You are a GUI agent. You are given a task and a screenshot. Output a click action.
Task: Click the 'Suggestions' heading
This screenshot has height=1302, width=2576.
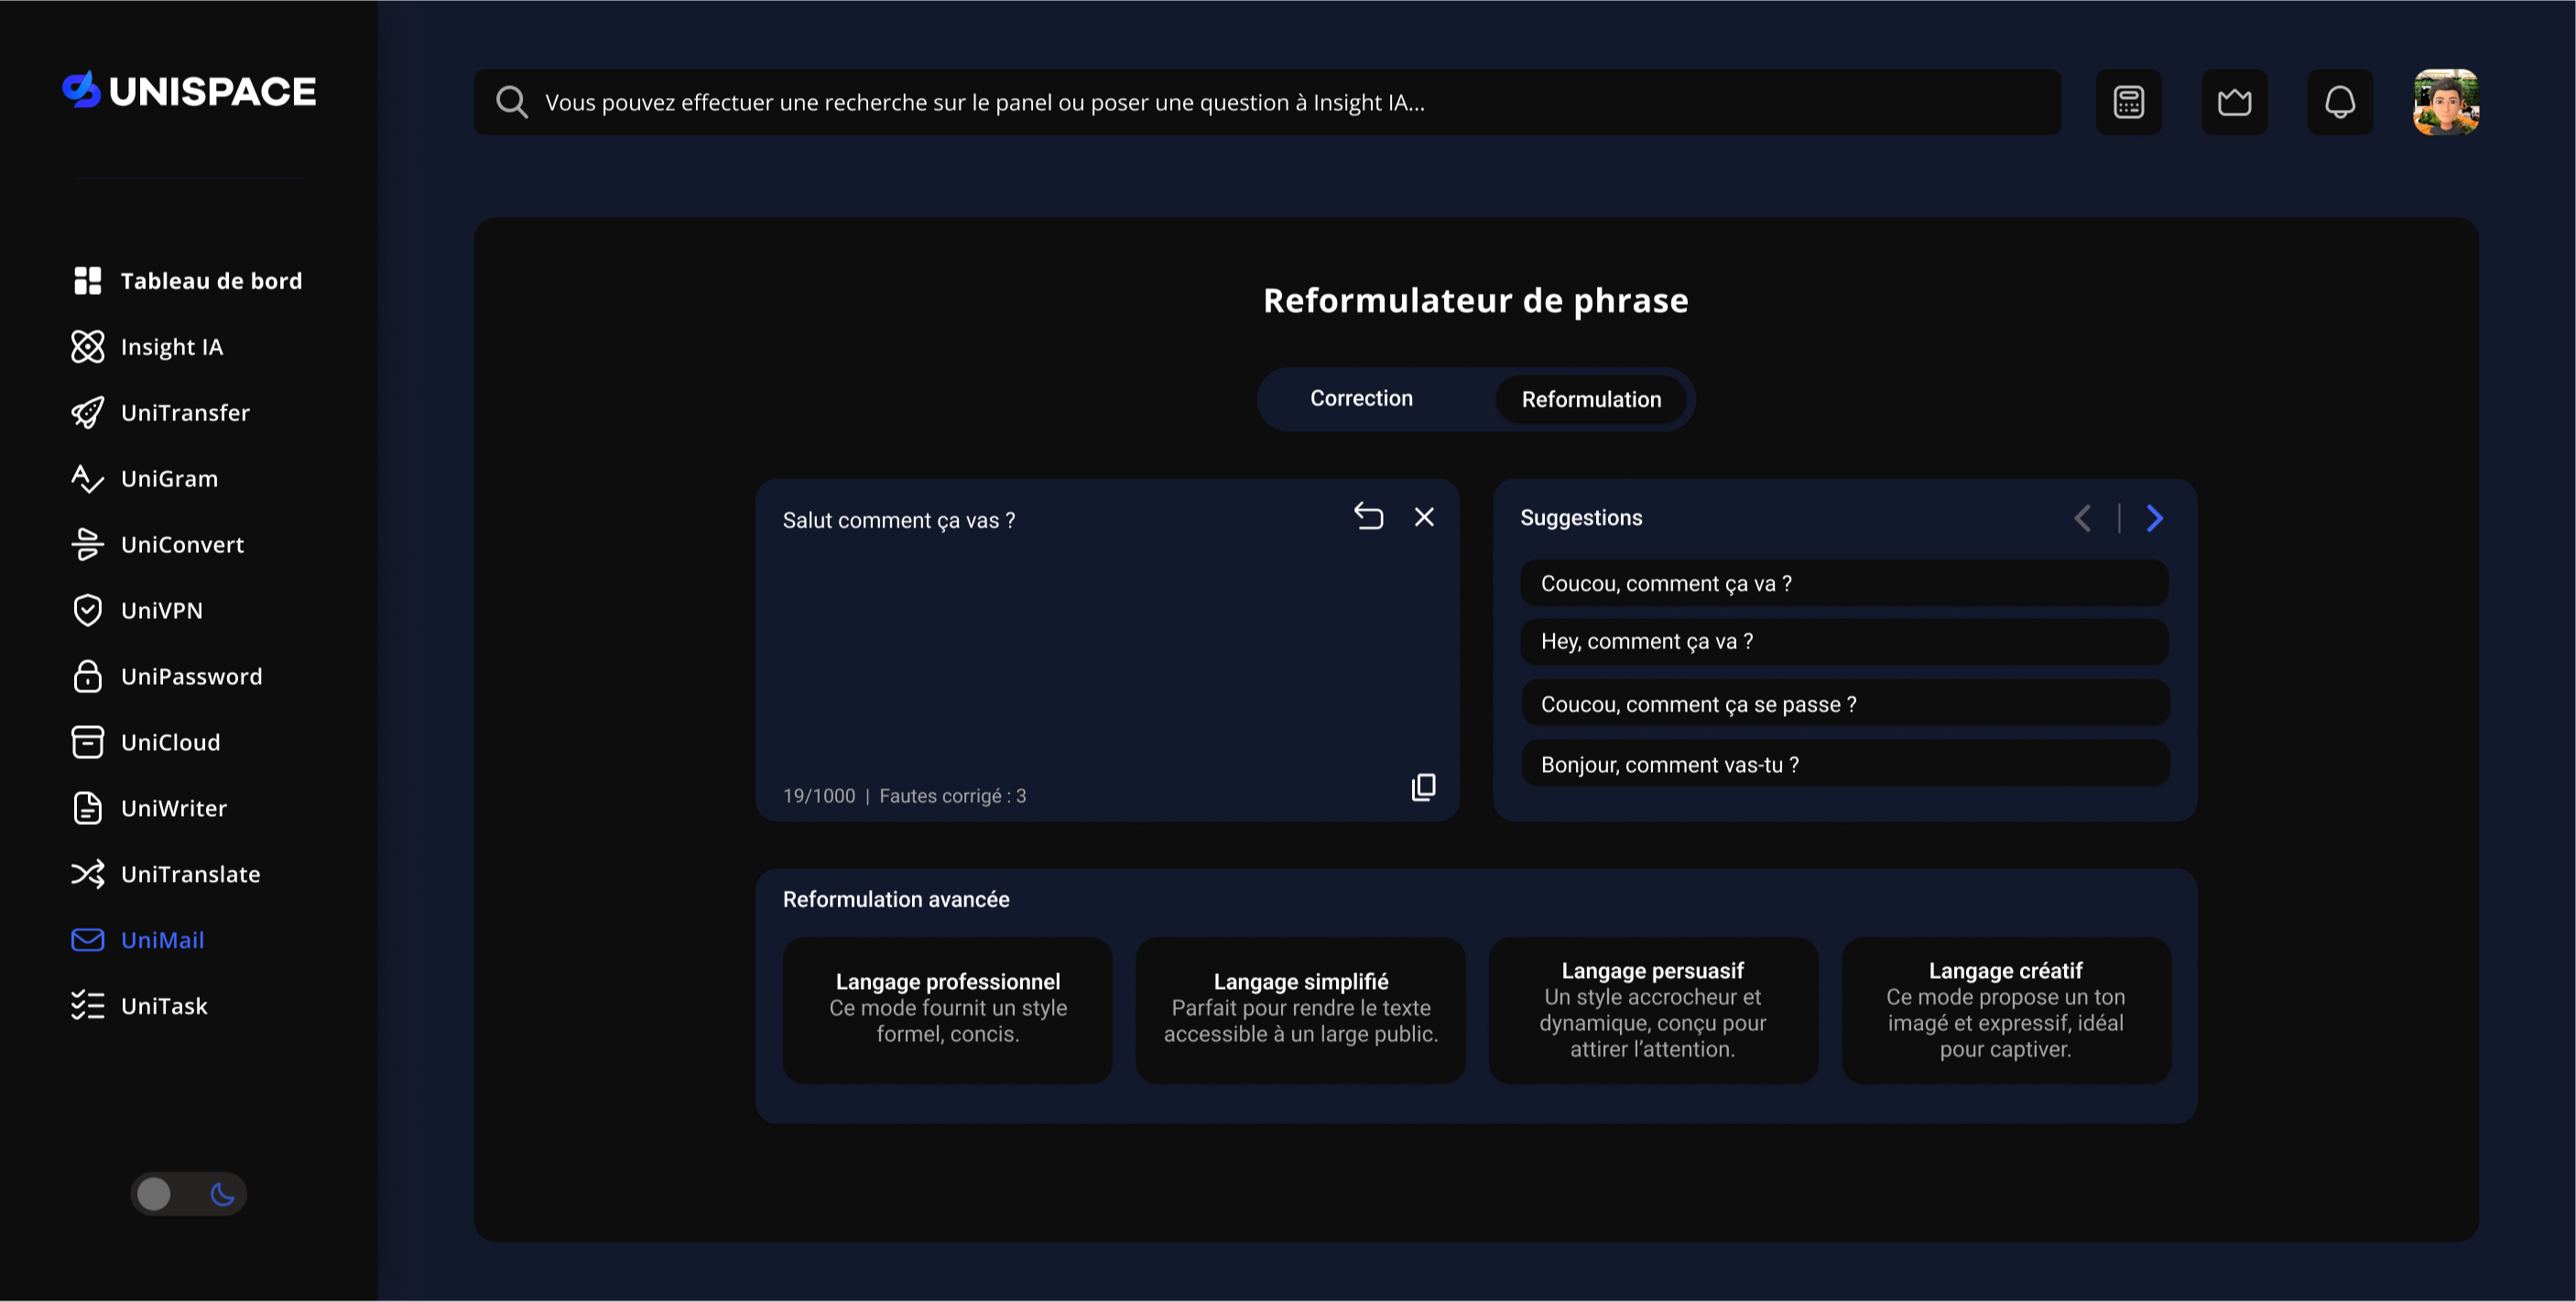1581,518
